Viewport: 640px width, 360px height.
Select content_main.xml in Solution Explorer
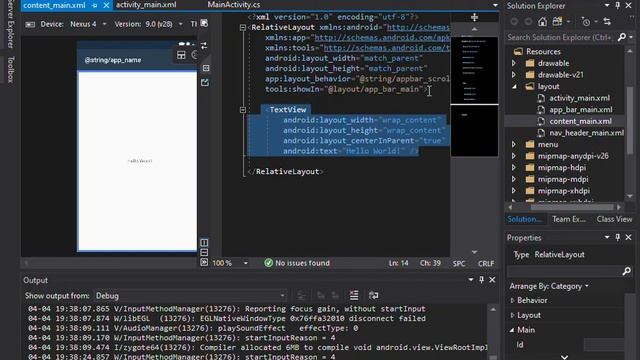[x=580, y=121]
